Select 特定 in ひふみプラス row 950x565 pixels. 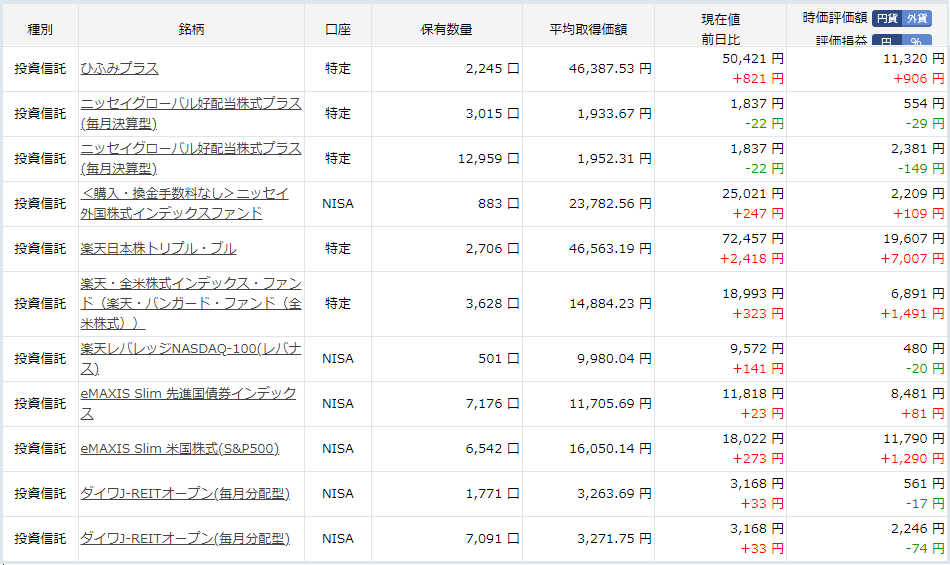[x=337, y=68]
